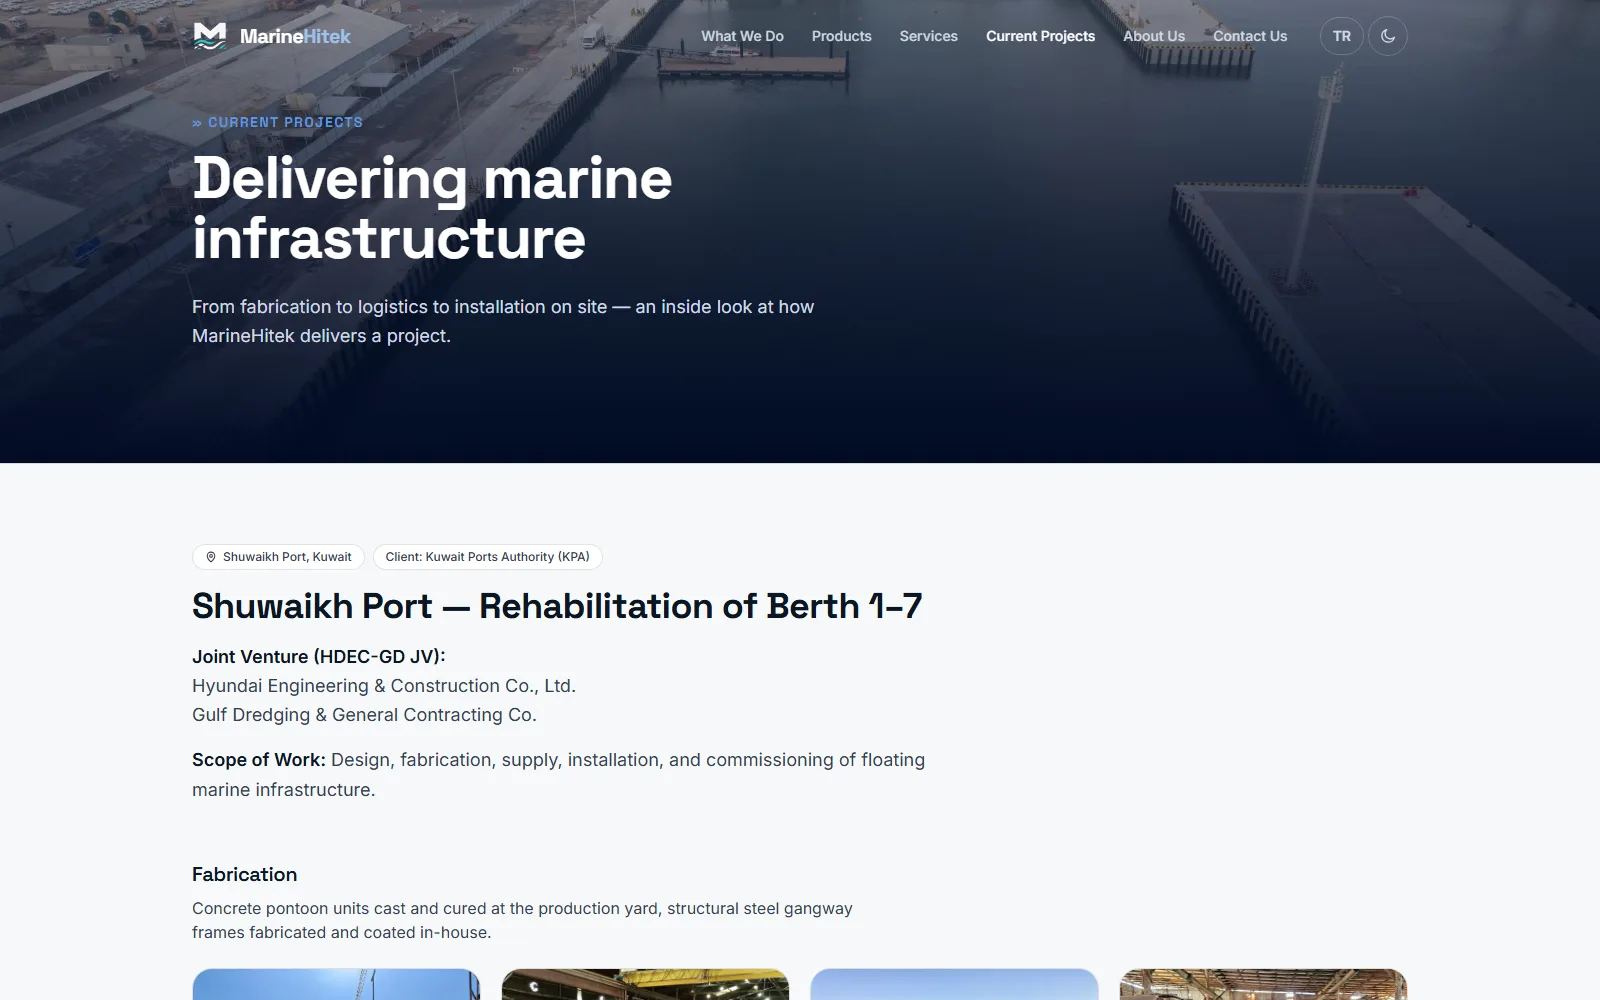
Task: Click the Delivering marine infrastructure headline
Action: tap(432, 208)
